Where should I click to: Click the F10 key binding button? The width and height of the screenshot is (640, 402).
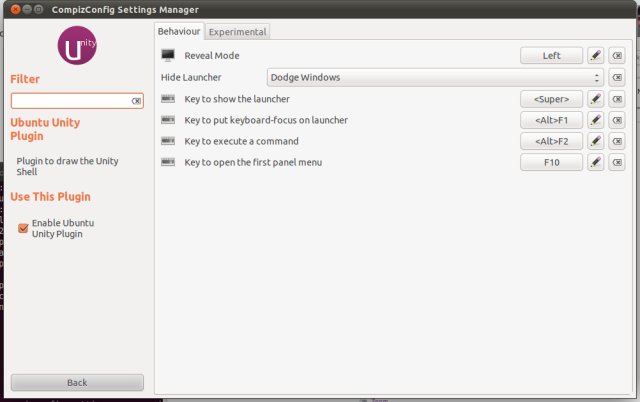tap(551, 162)
